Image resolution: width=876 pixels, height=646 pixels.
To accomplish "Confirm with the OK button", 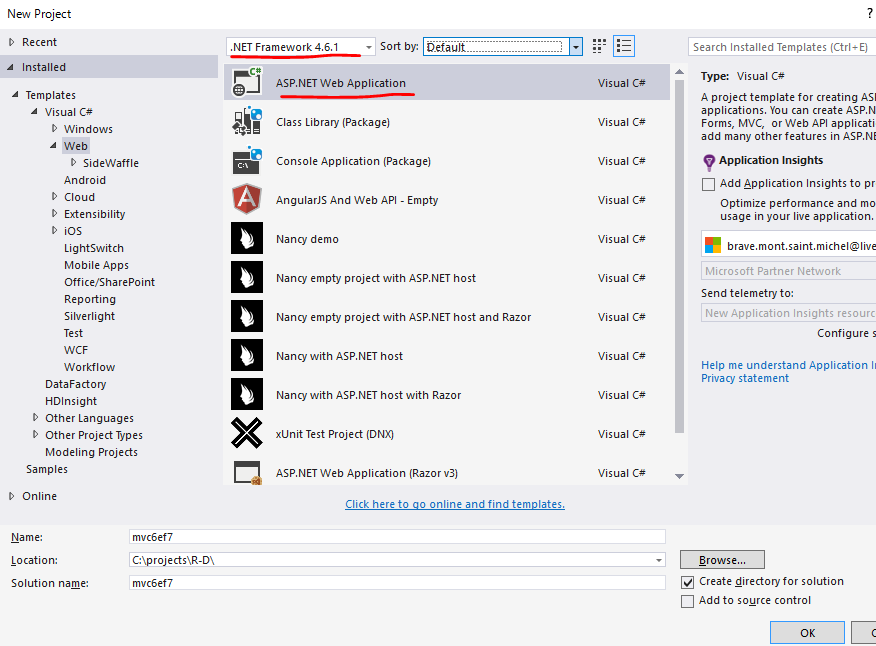I will [x=807, y=633].
